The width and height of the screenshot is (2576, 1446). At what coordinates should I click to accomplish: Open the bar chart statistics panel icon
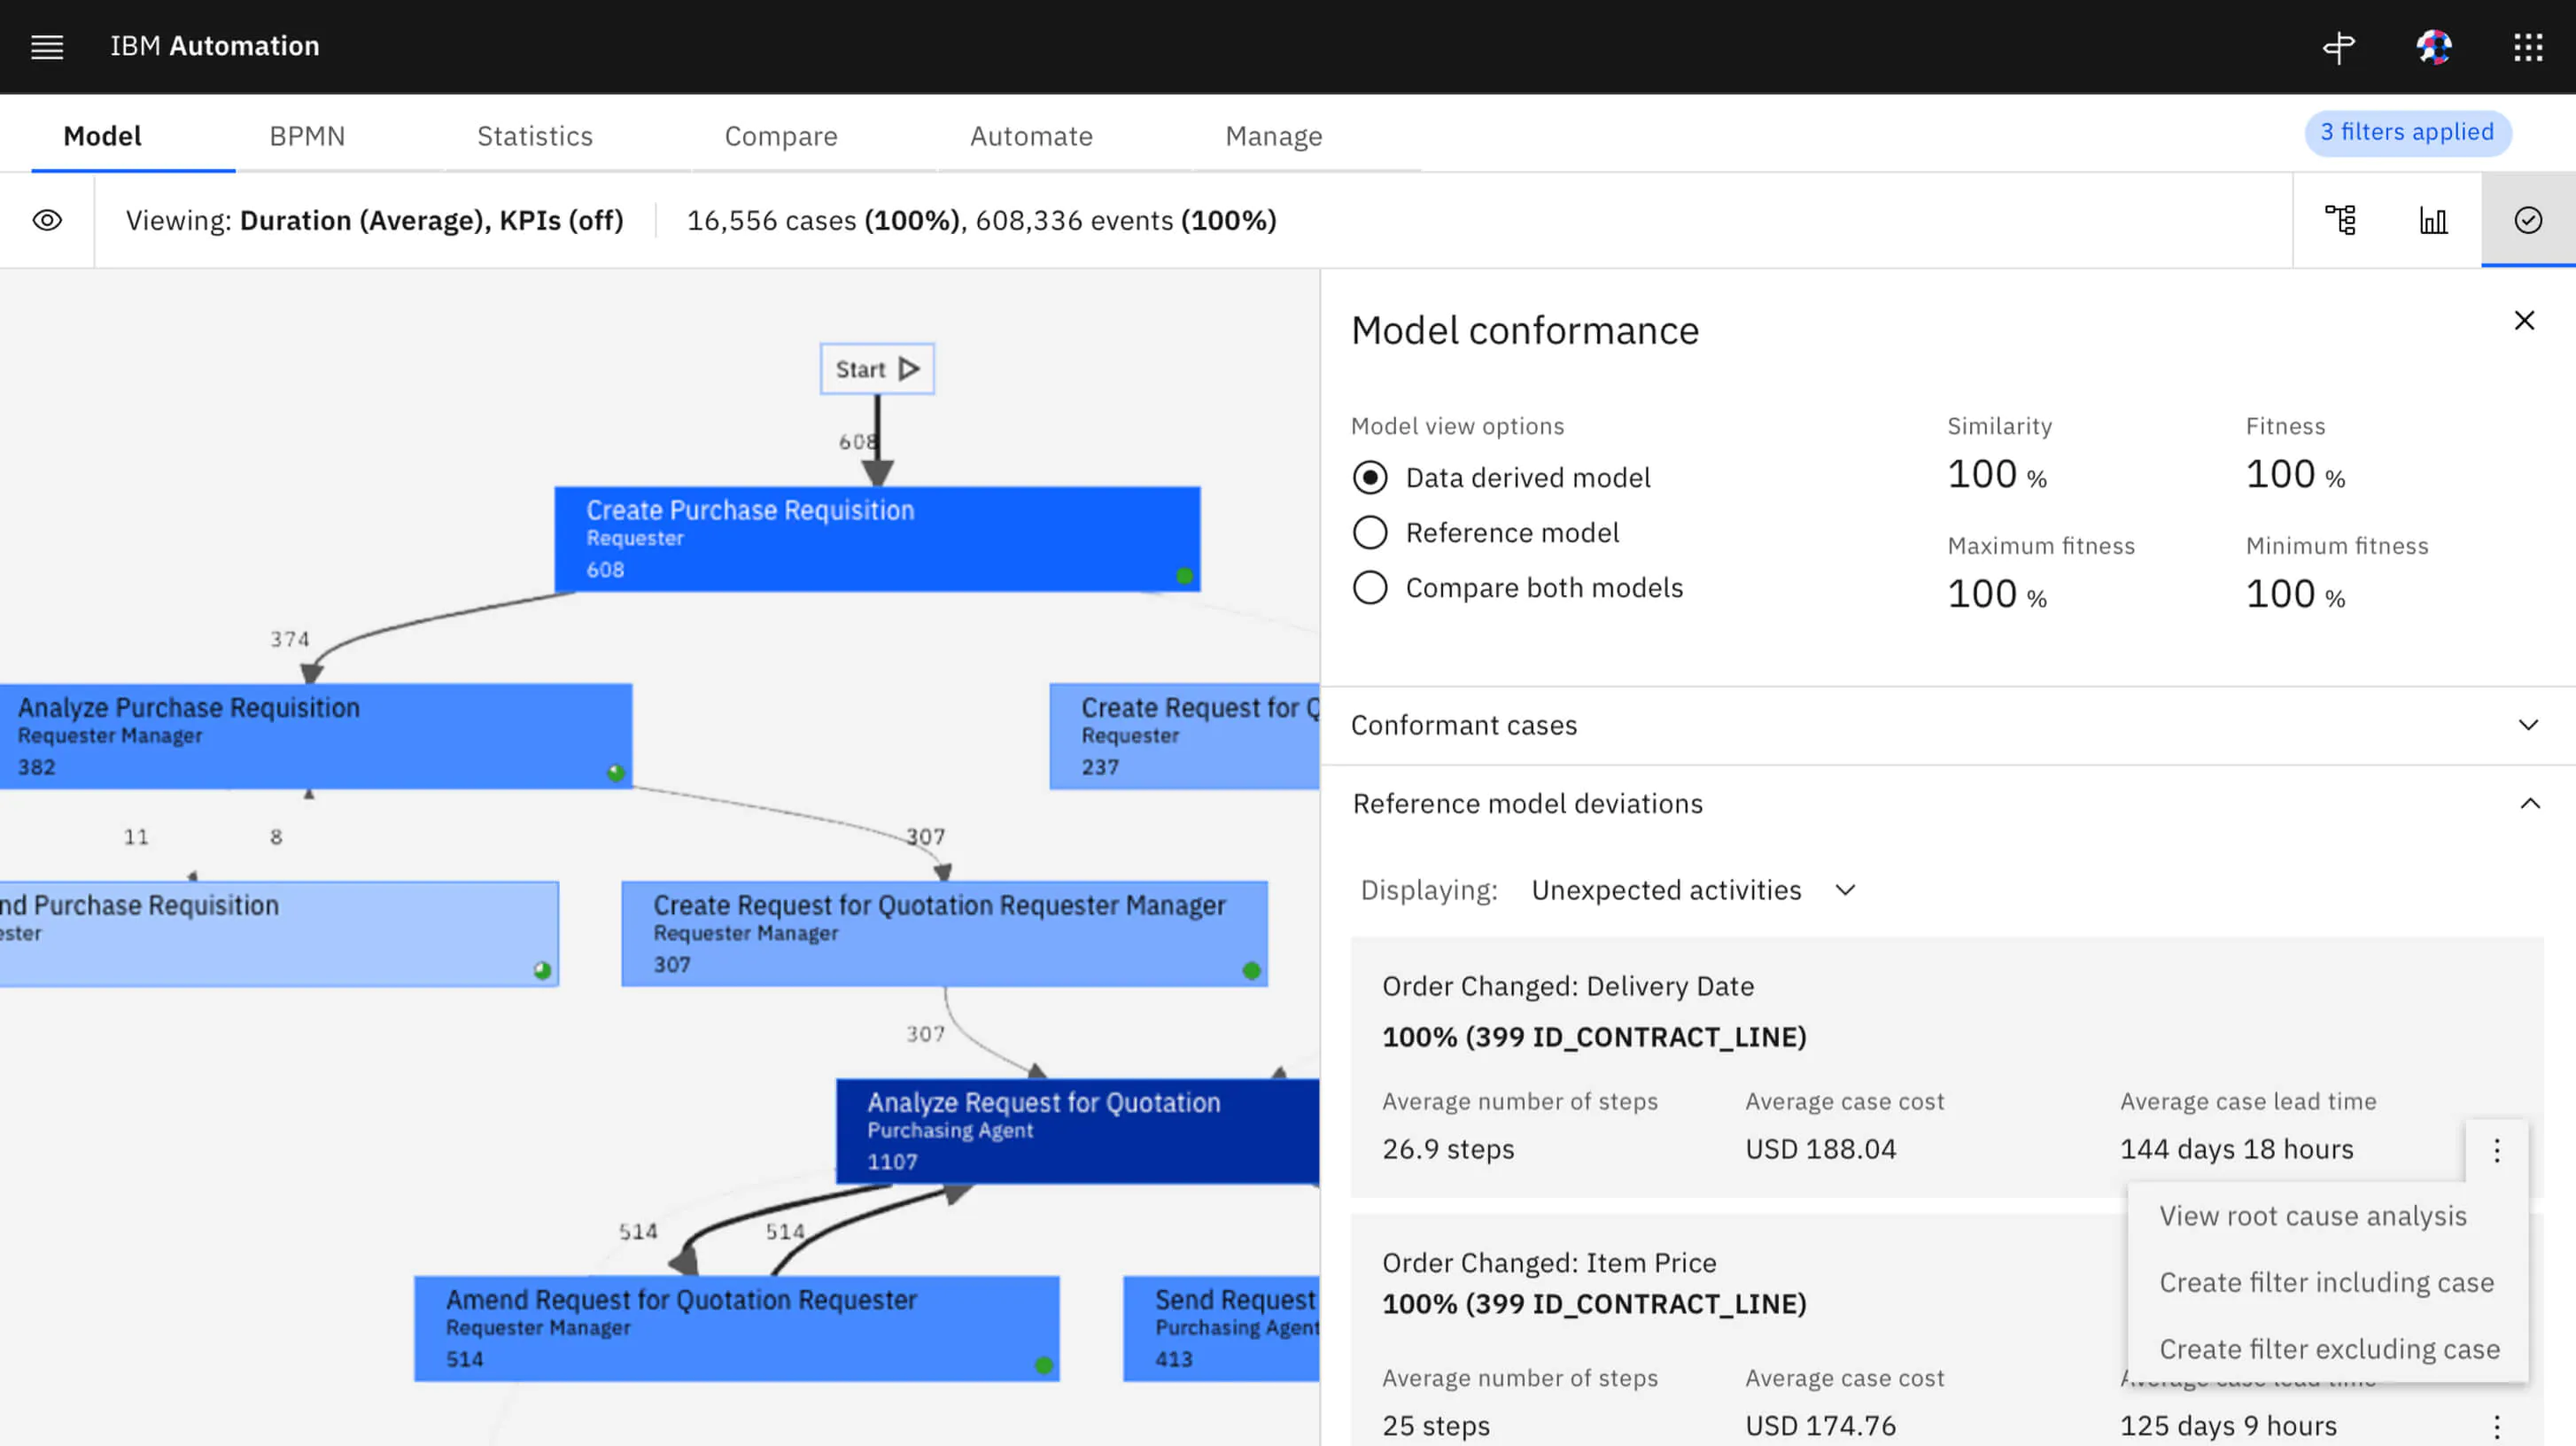2433,220
